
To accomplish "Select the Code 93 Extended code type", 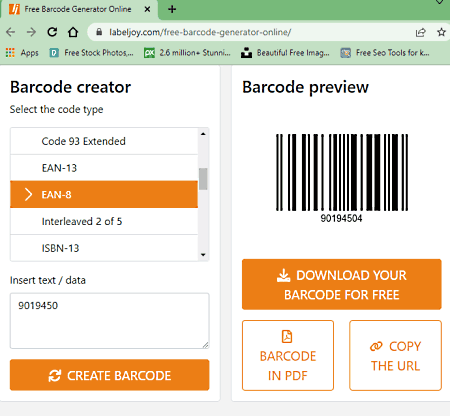I will (104, 141).
